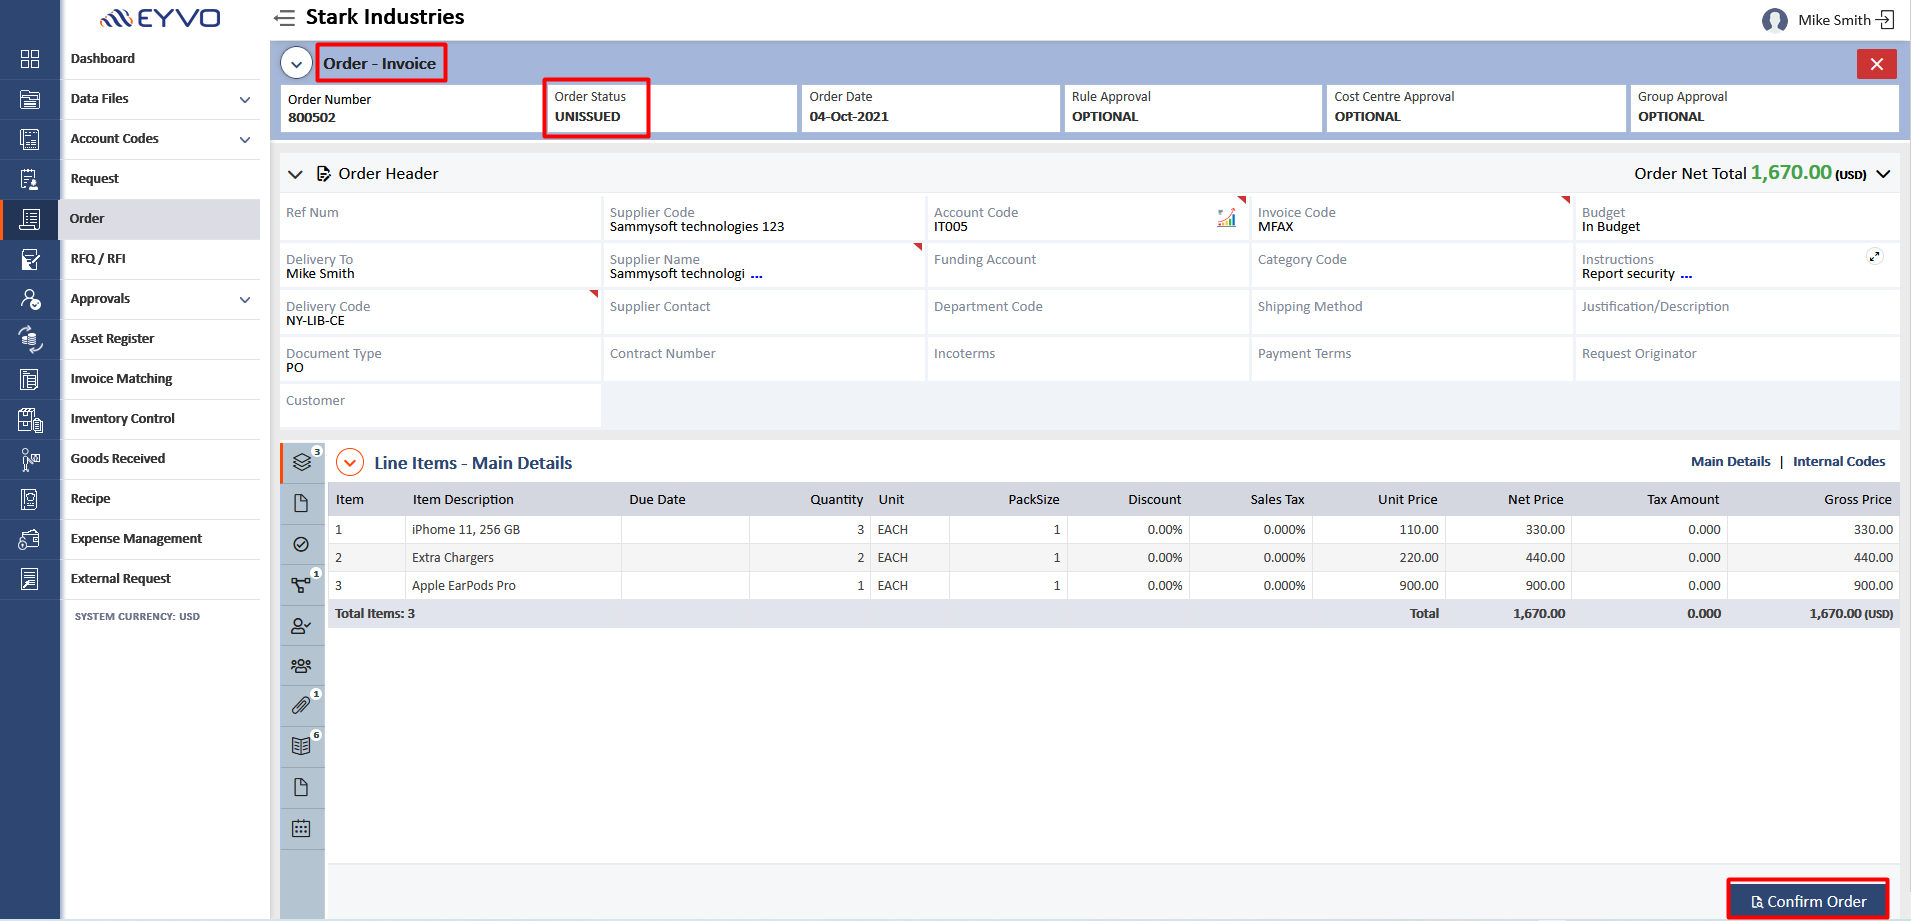
Task: Click the Expense Management sidebar icon
Action: tap(30, 539)
